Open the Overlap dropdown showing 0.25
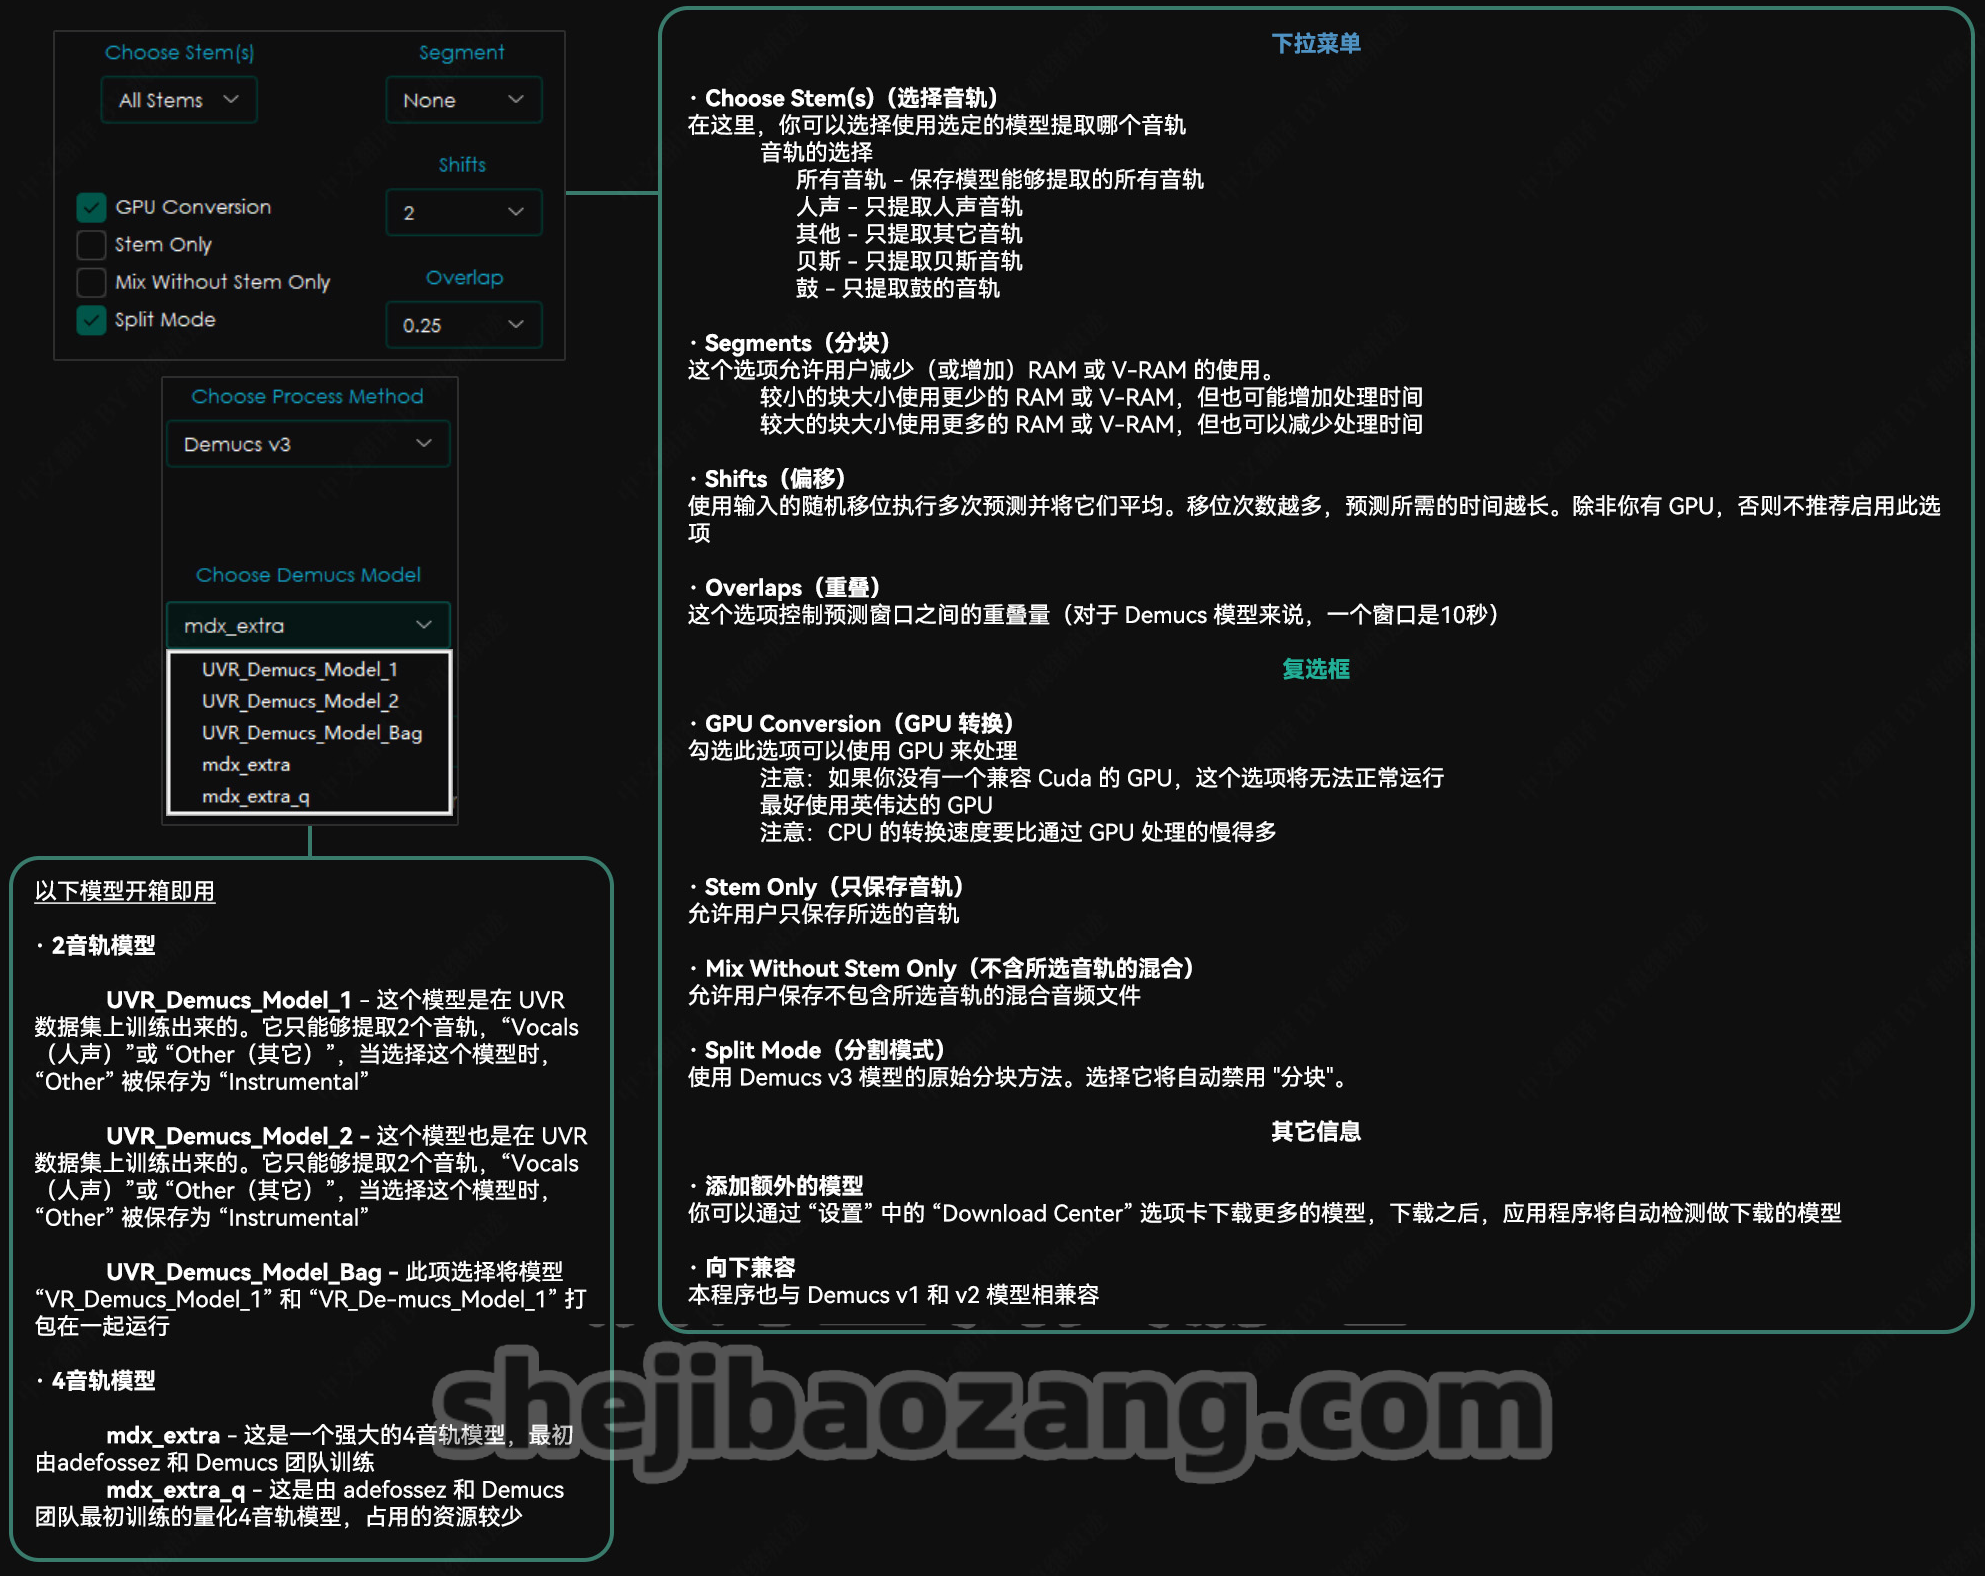This screenshot has width=1985, height=1576. pyautogui.click(x=464, y=325)
